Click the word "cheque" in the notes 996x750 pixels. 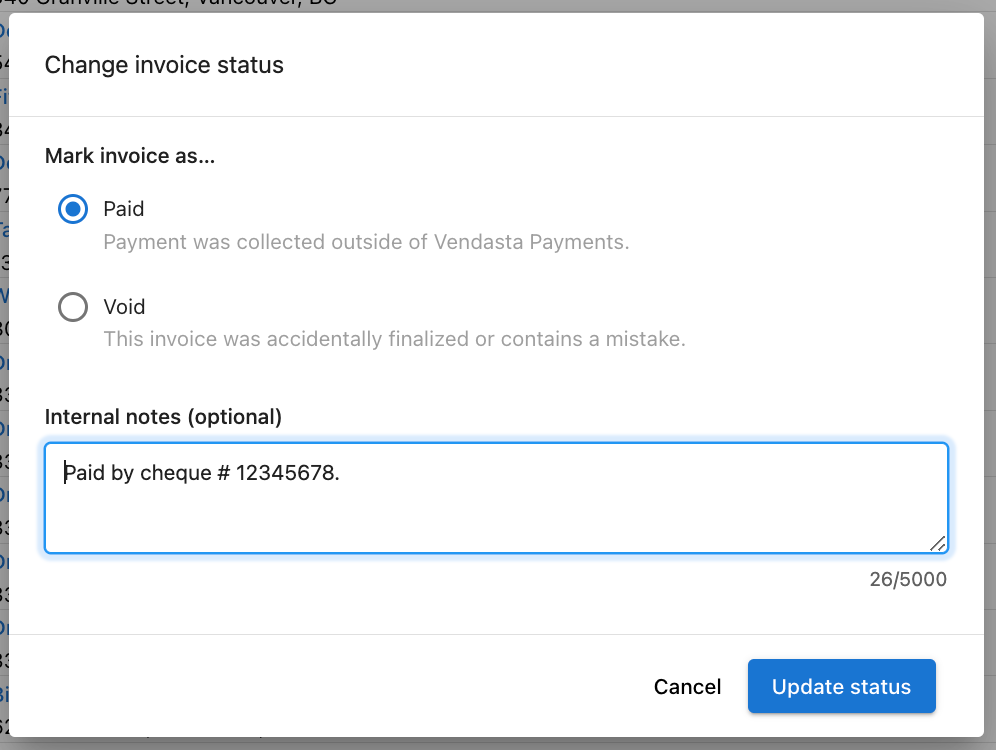point(175,474)
